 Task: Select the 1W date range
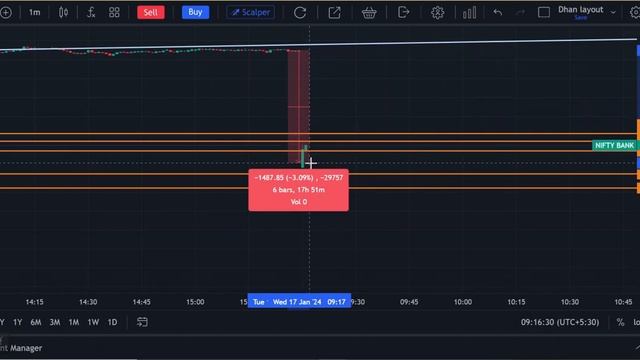click(x=93, y=322)
